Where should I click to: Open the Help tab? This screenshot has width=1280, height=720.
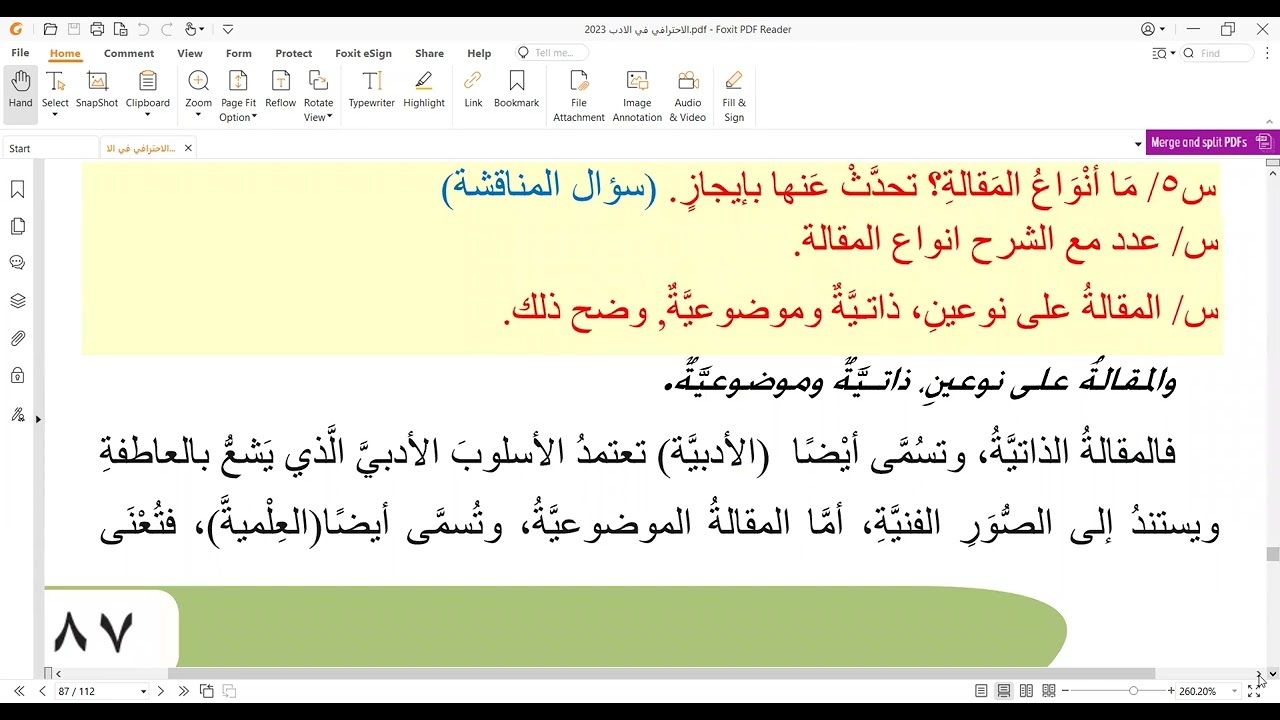point(479,53)
